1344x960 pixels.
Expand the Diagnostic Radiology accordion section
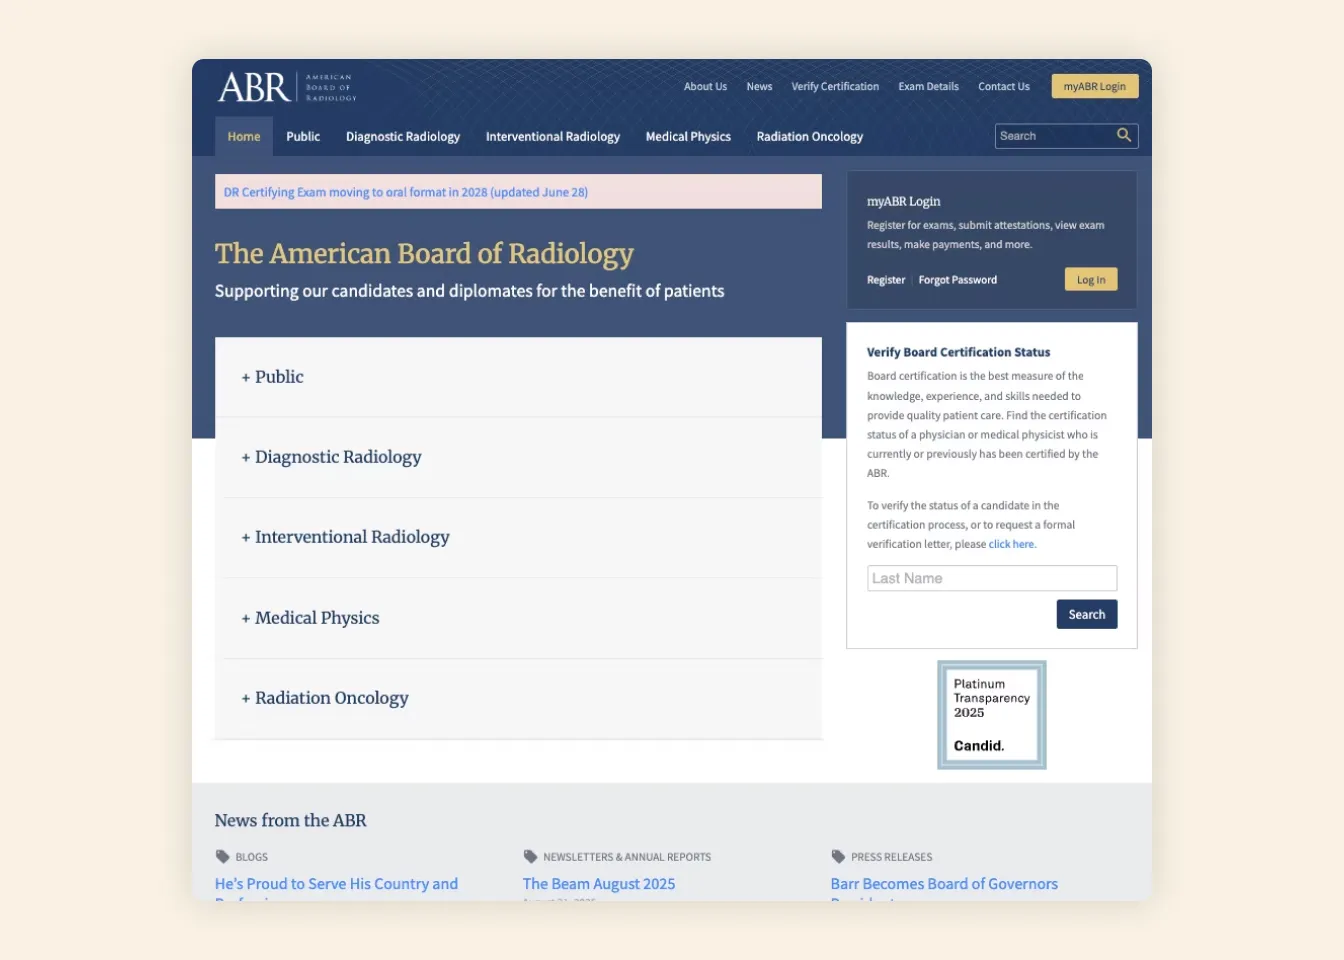518,457
